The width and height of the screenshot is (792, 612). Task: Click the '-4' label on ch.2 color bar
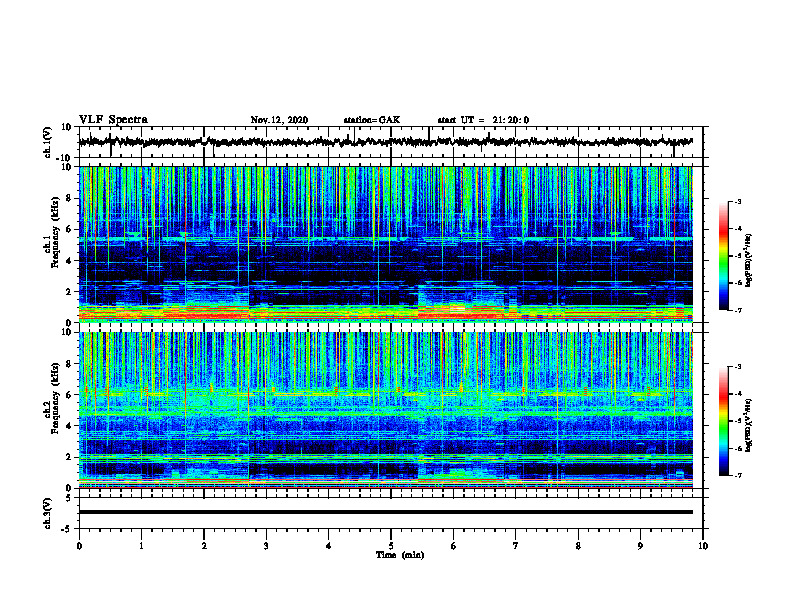coord(737,394)
